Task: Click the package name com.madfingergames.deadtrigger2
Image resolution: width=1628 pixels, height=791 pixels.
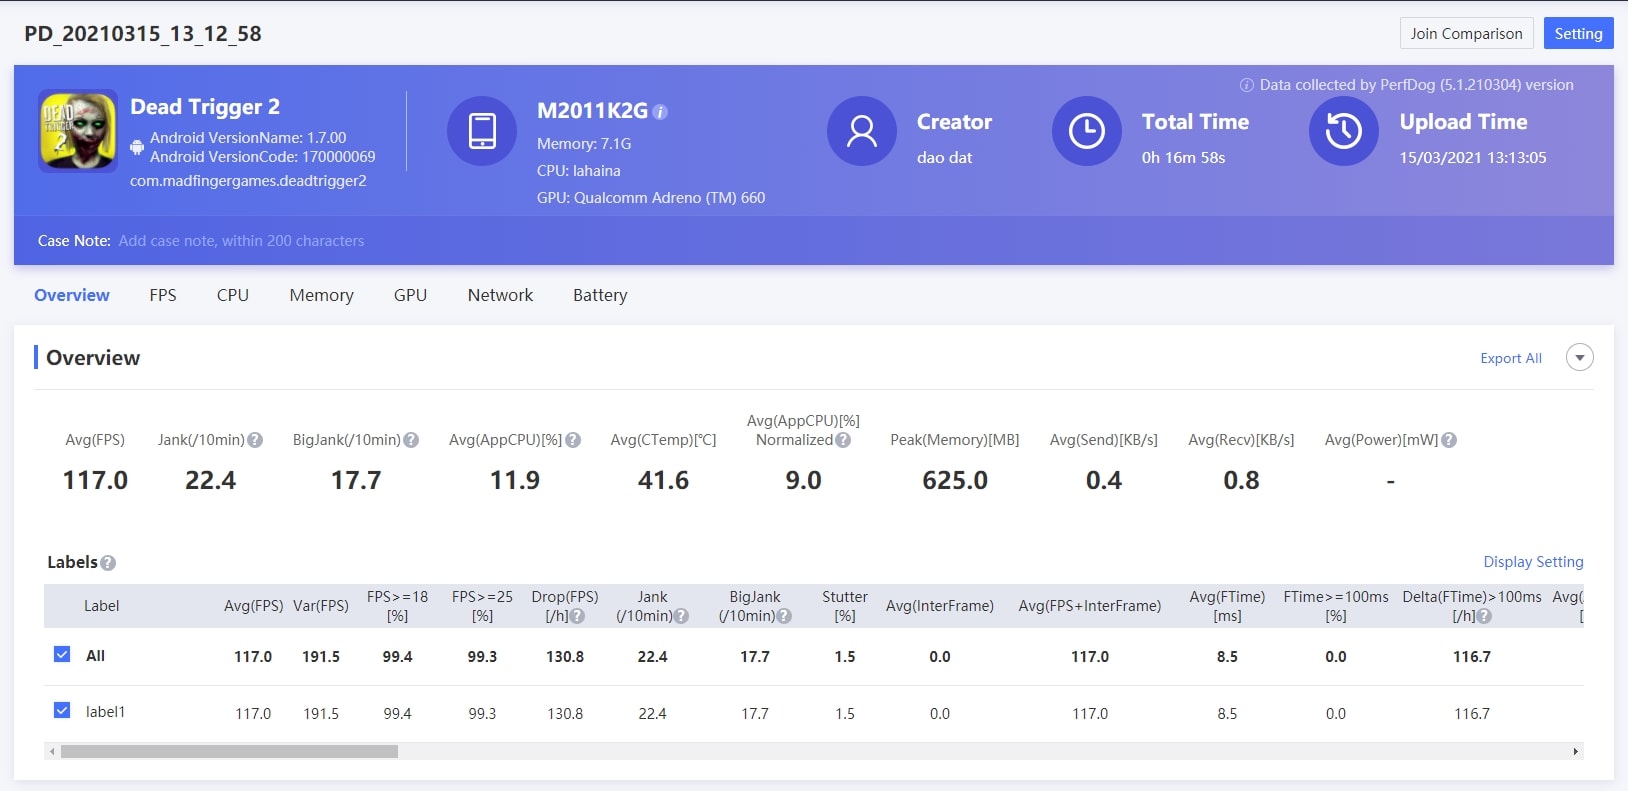Action: coord(248,181)
